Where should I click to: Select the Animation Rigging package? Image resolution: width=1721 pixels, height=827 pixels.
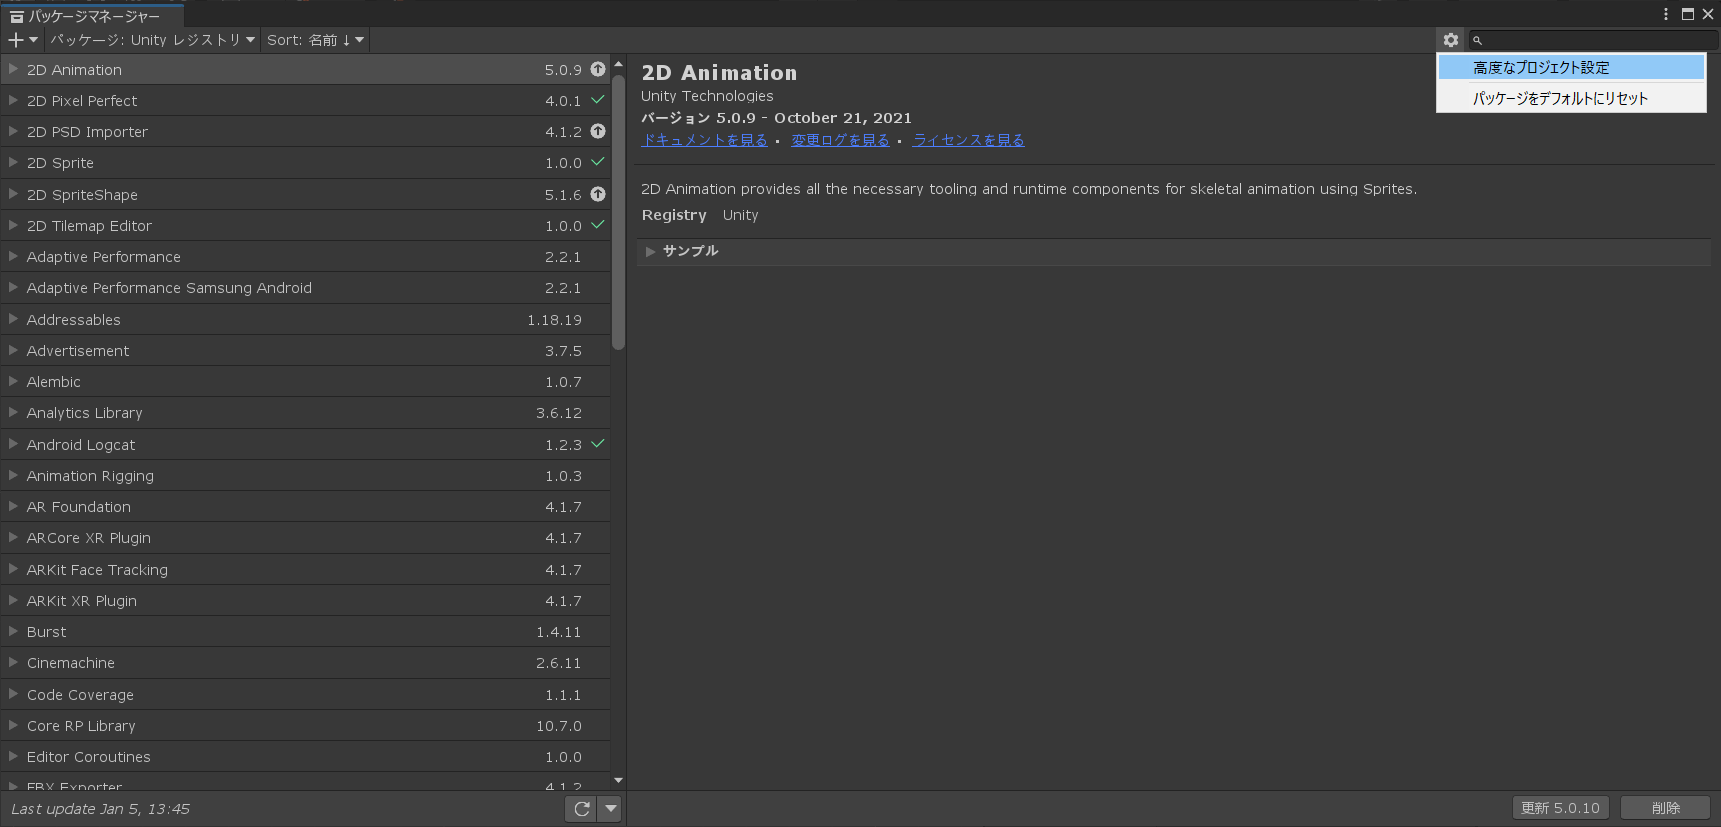tap(305, 475)
